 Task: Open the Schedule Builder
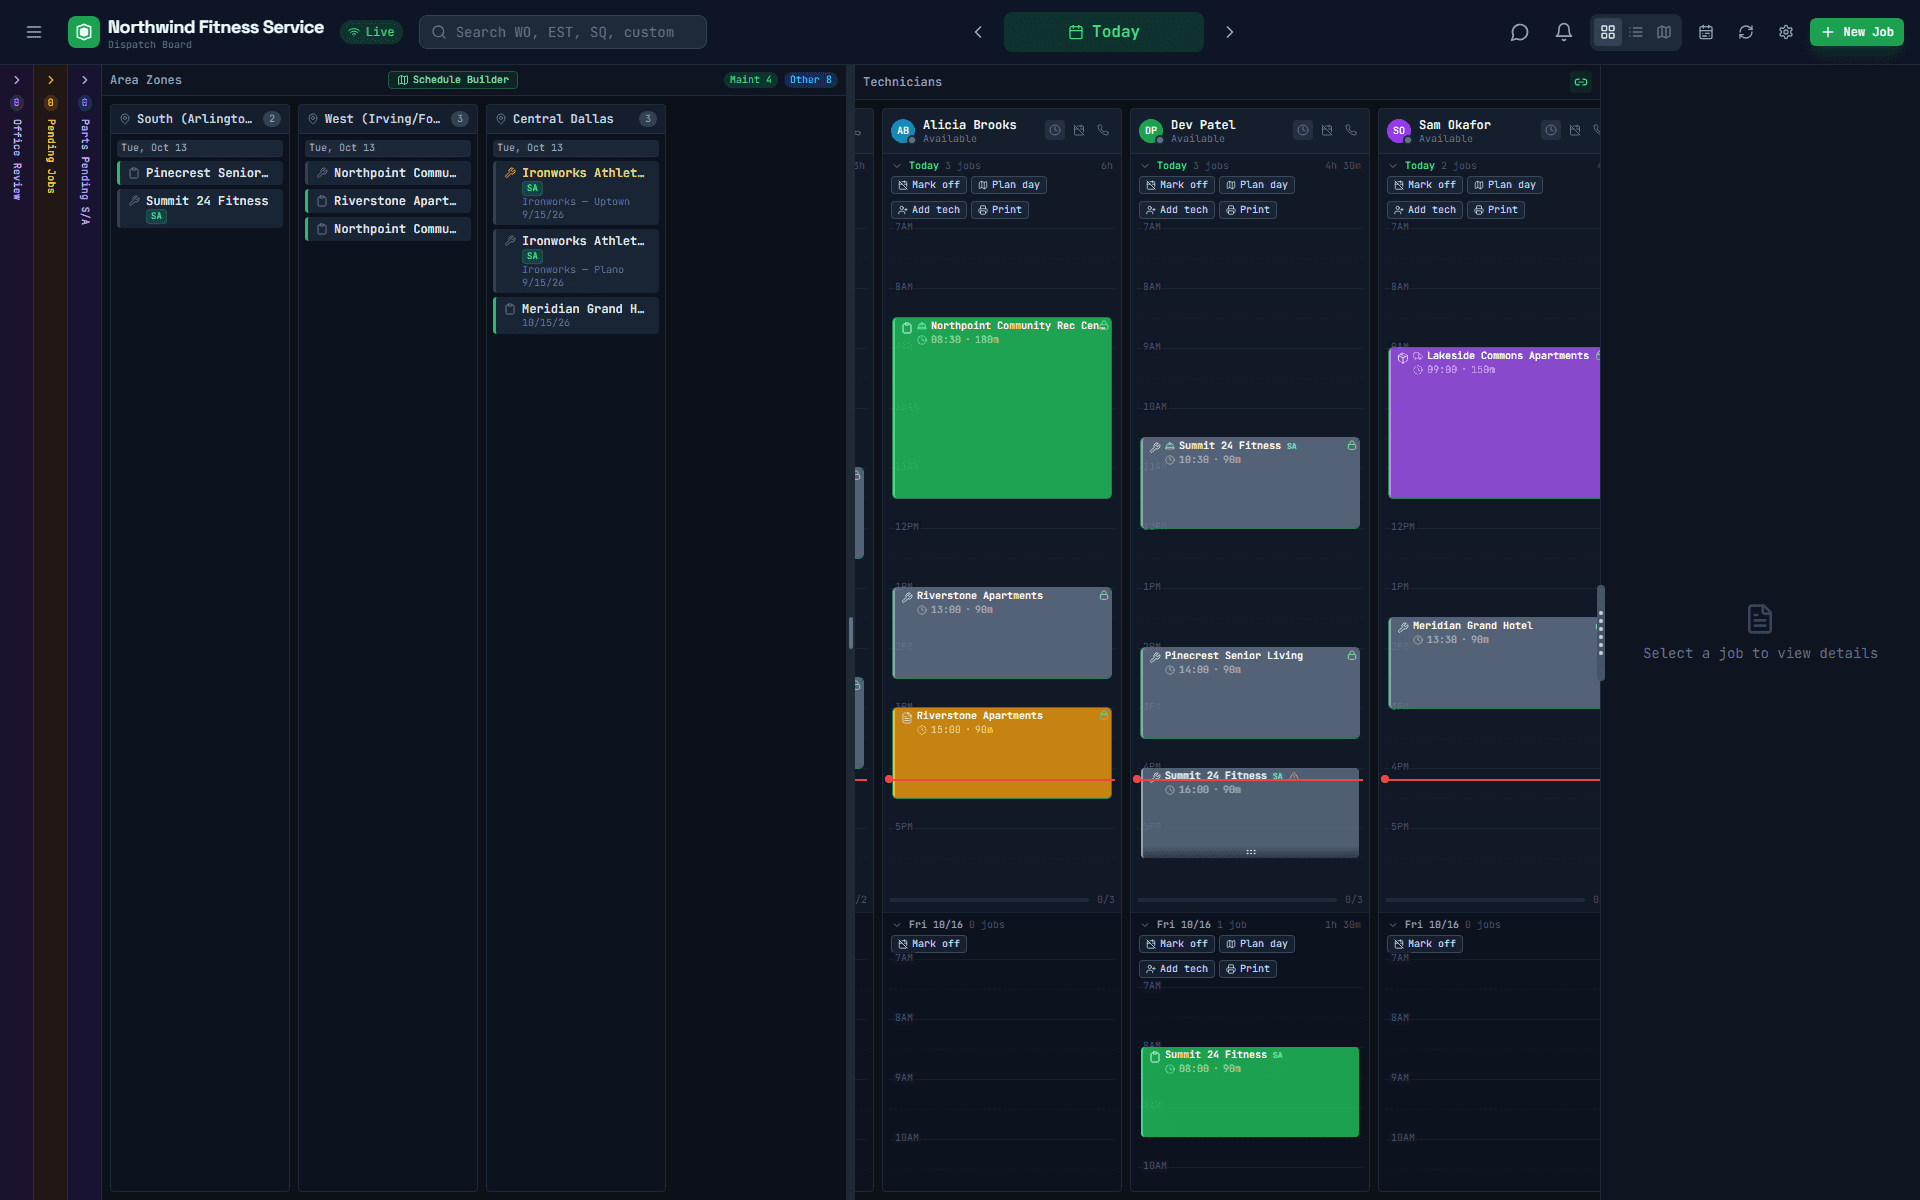pos(453,80)
